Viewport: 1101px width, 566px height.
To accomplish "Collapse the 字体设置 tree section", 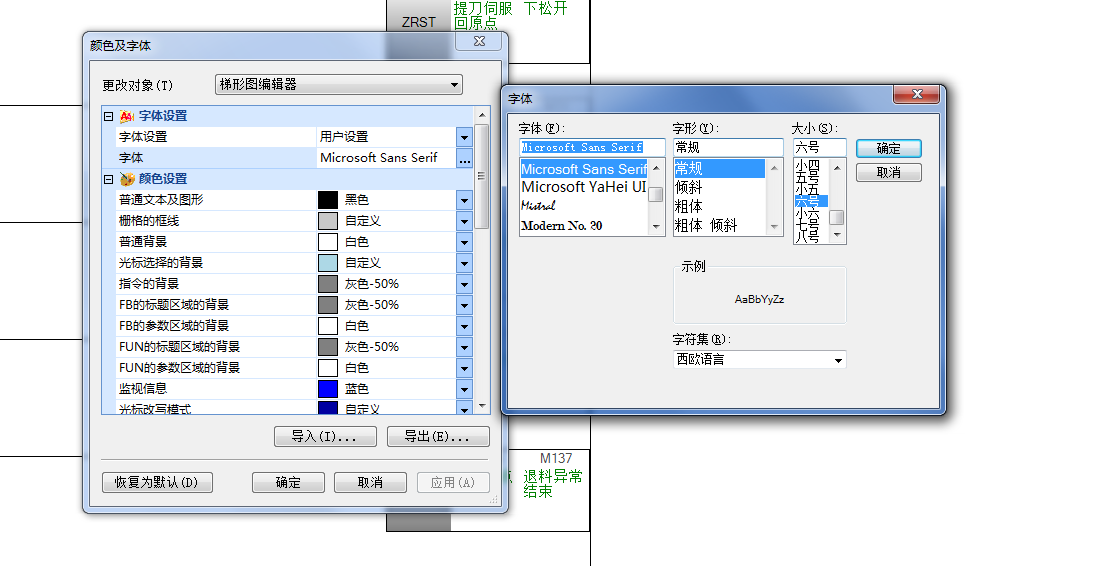I will point(108,116).
